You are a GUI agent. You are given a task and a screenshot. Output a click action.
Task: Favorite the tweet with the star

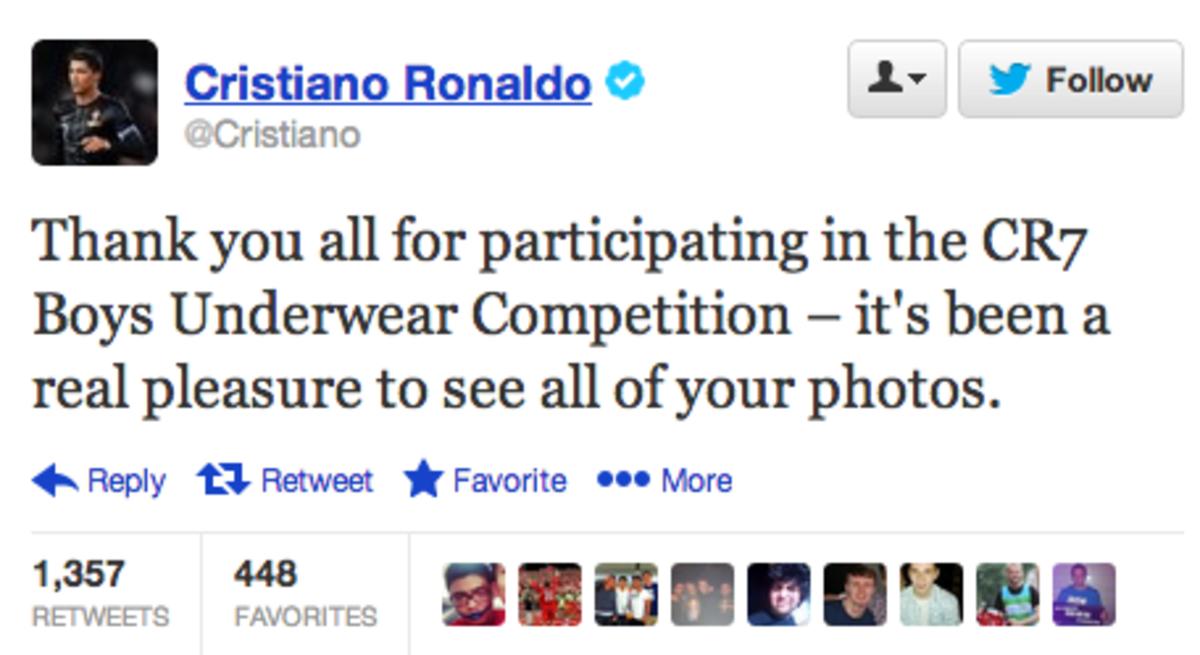pyautogui.click(x=486, y=481)
